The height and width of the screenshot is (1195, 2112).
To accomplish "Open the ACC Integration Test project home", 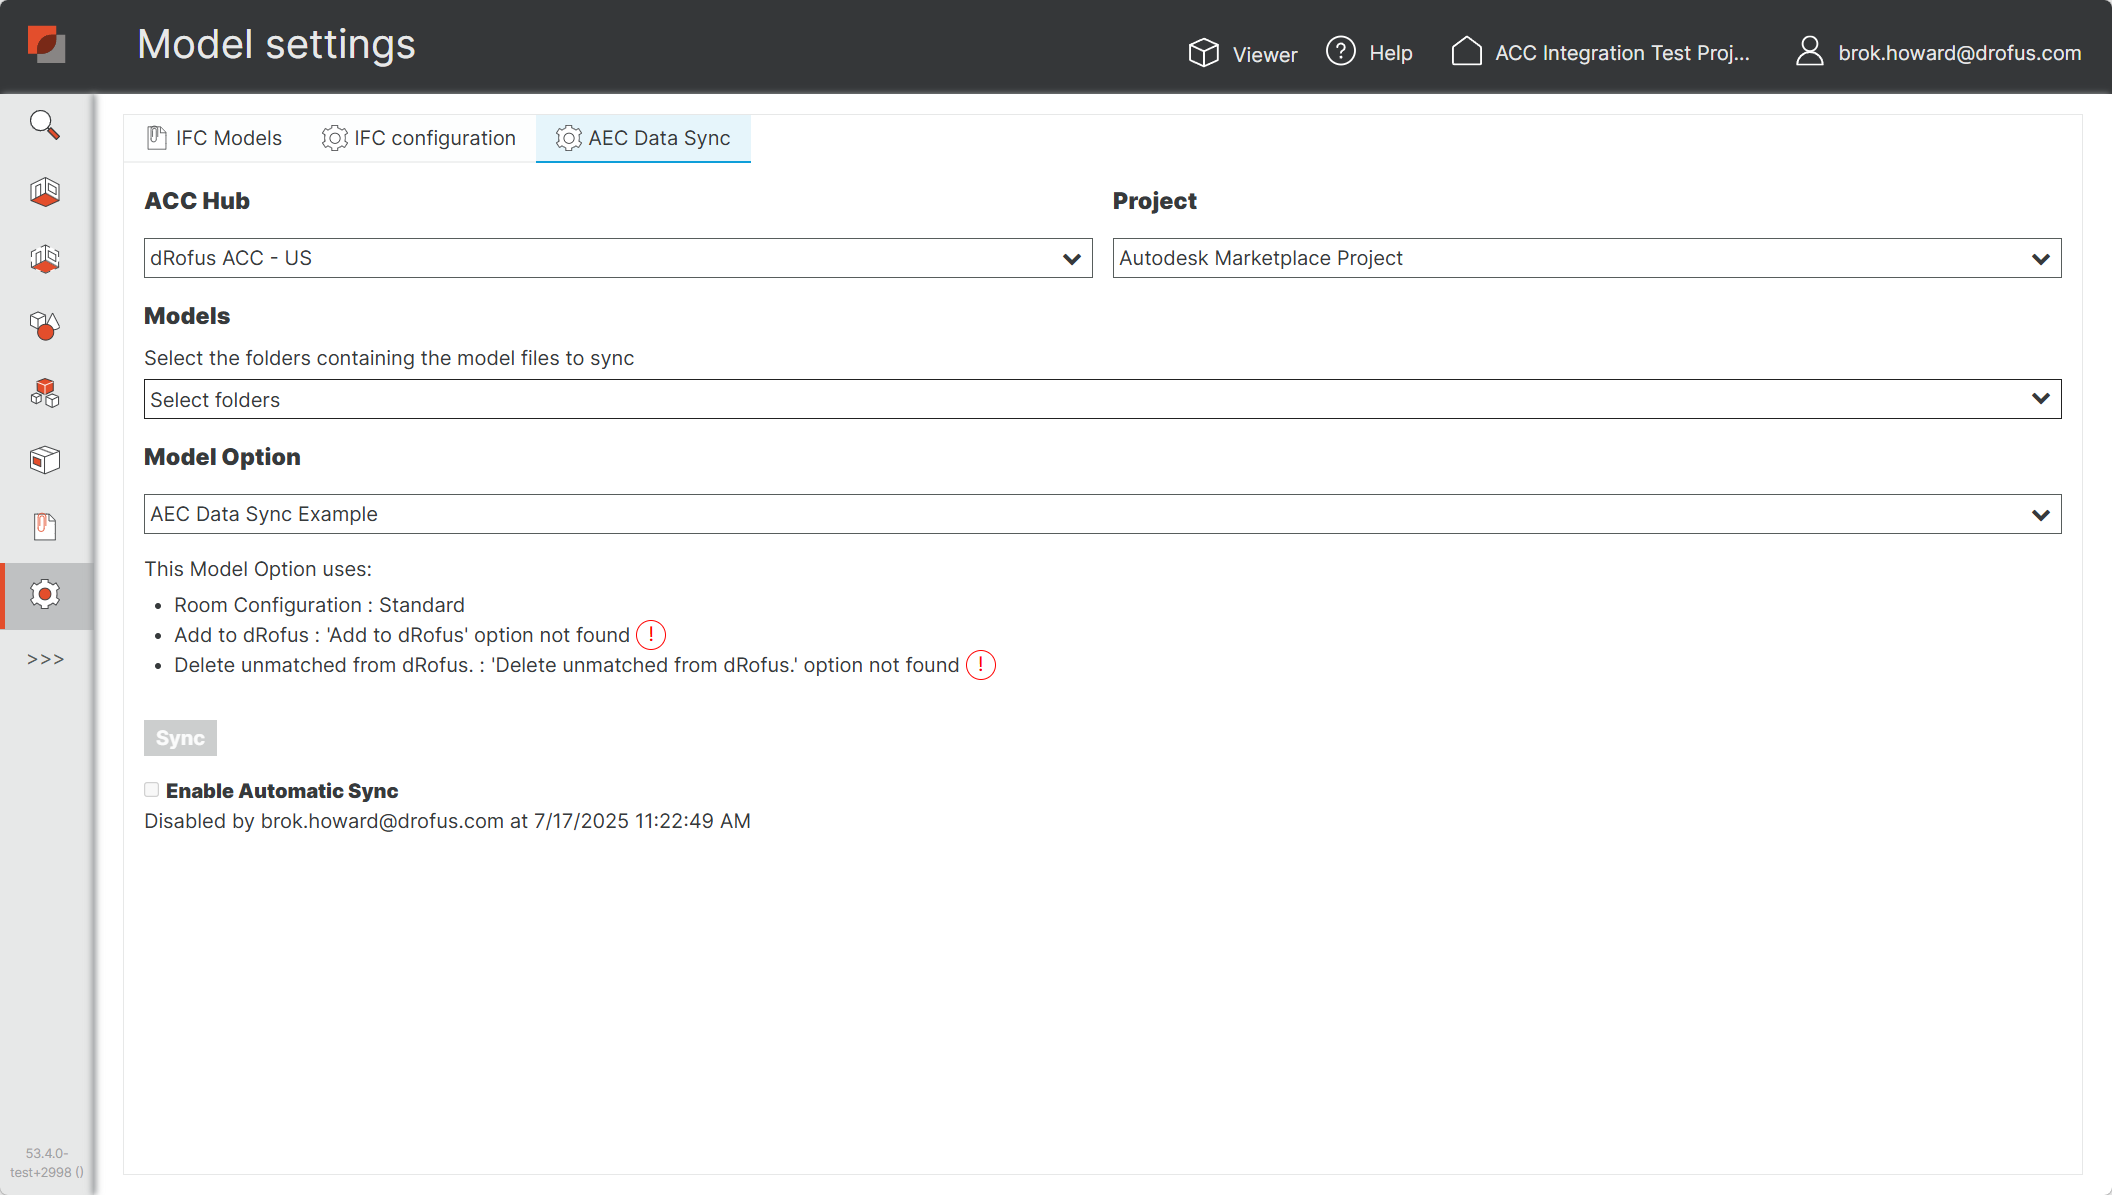I will pos(1600,52).
